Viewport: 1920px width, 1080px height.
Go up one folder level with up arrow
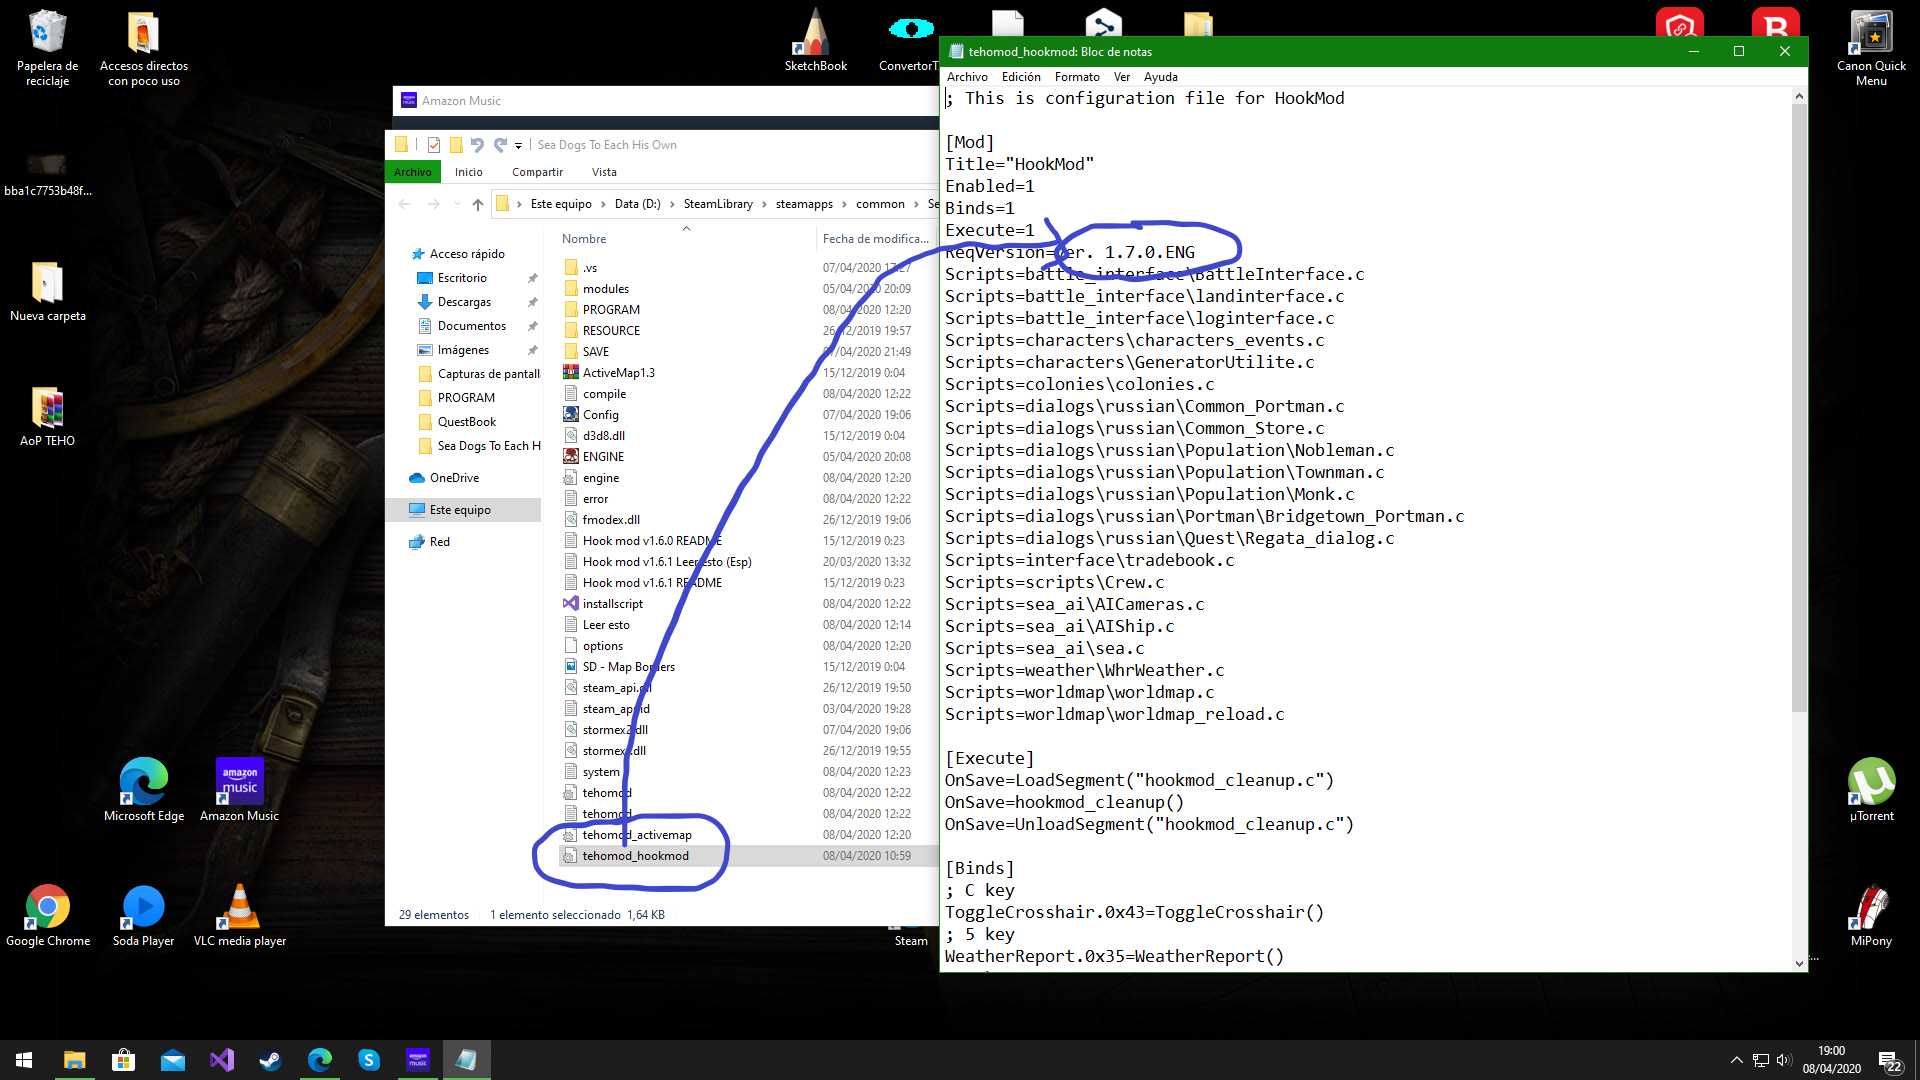(x=478, y=204)
